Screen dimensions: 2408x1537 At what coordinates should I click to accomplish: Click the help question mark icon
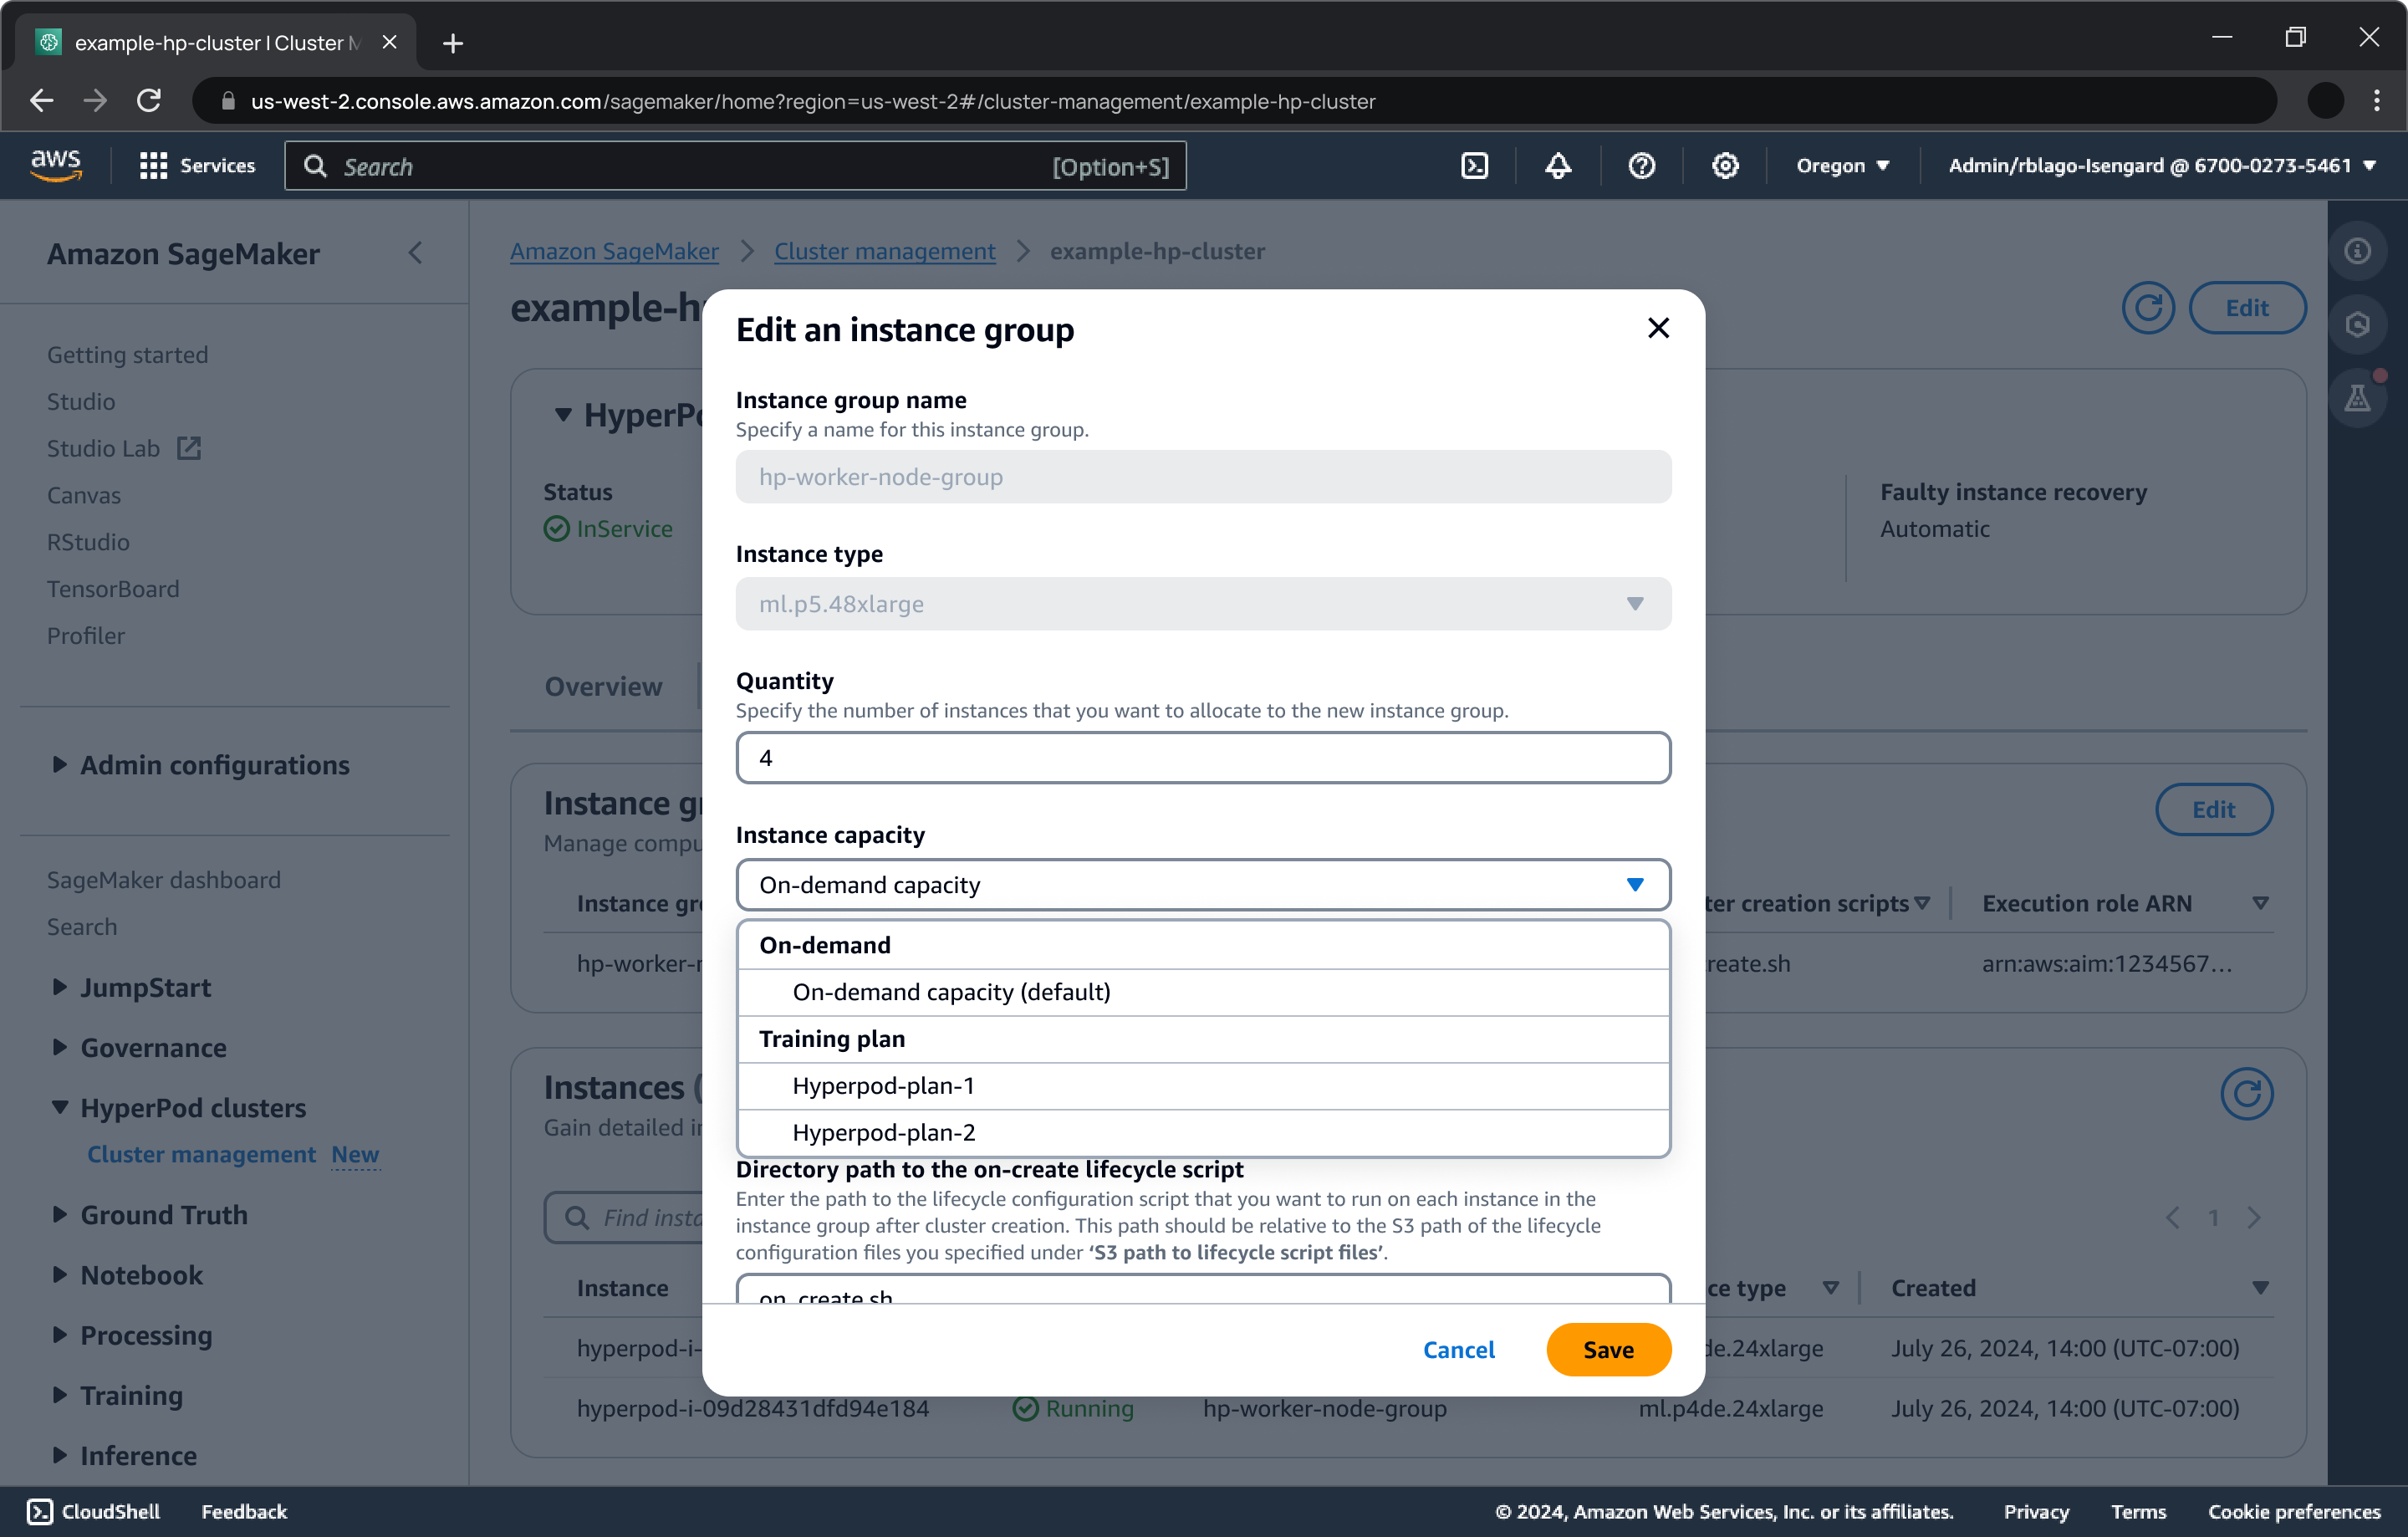pos(1641,166)
